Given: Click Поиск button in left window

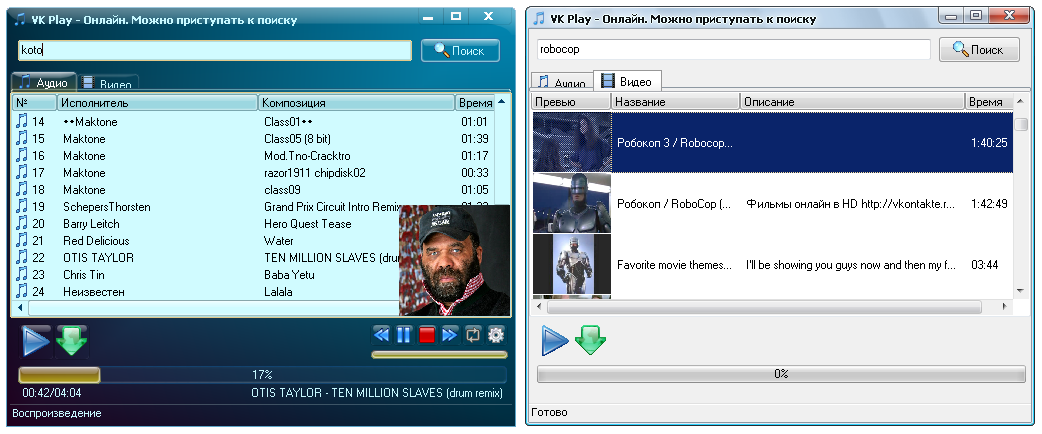Looking at the screenshot, I should [460, 51].
